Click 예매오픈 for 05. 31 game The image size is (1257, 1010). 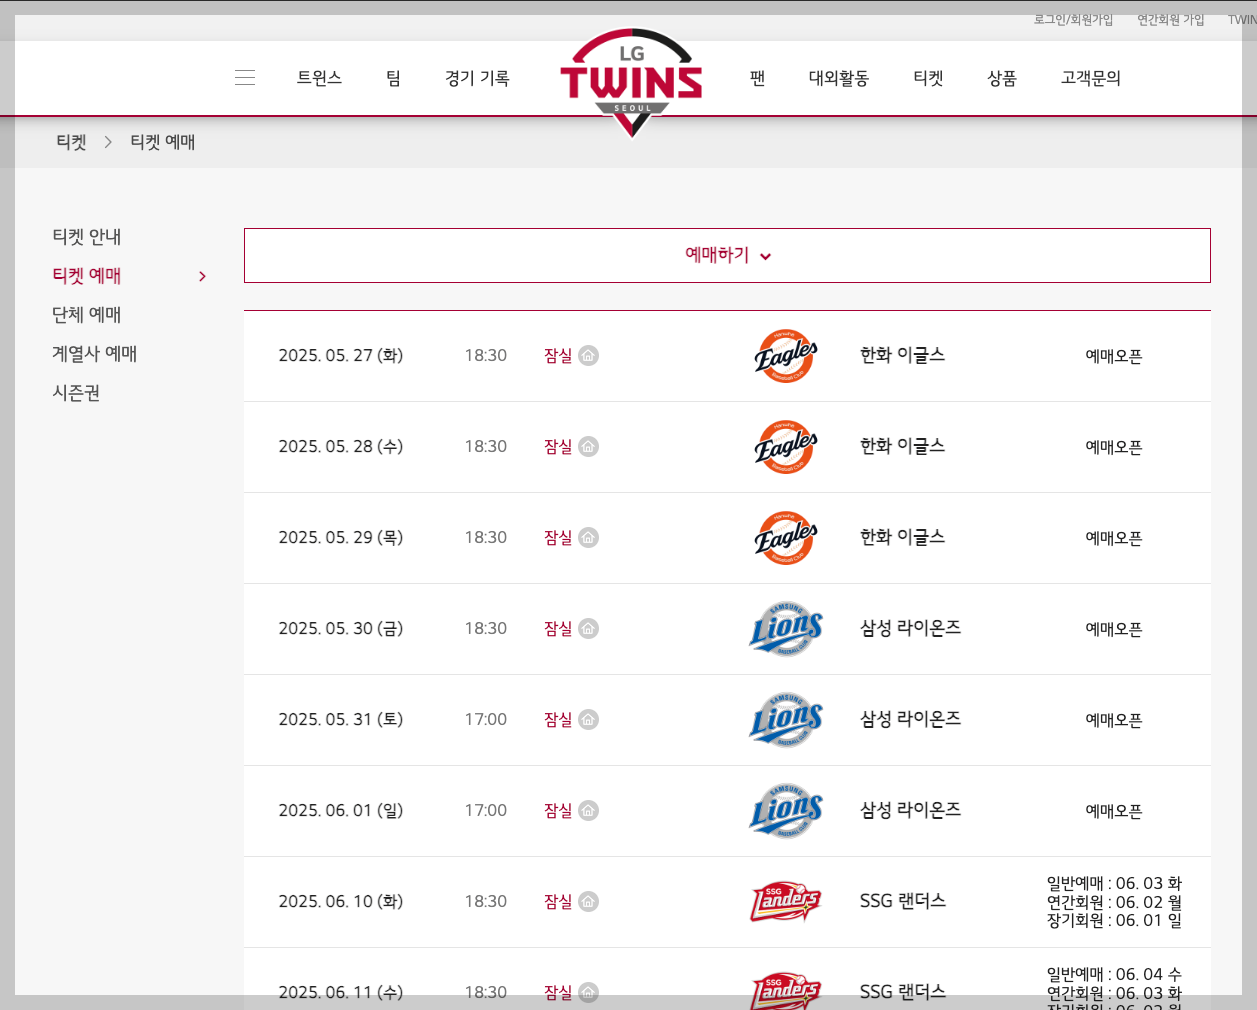coord(1114,720)
